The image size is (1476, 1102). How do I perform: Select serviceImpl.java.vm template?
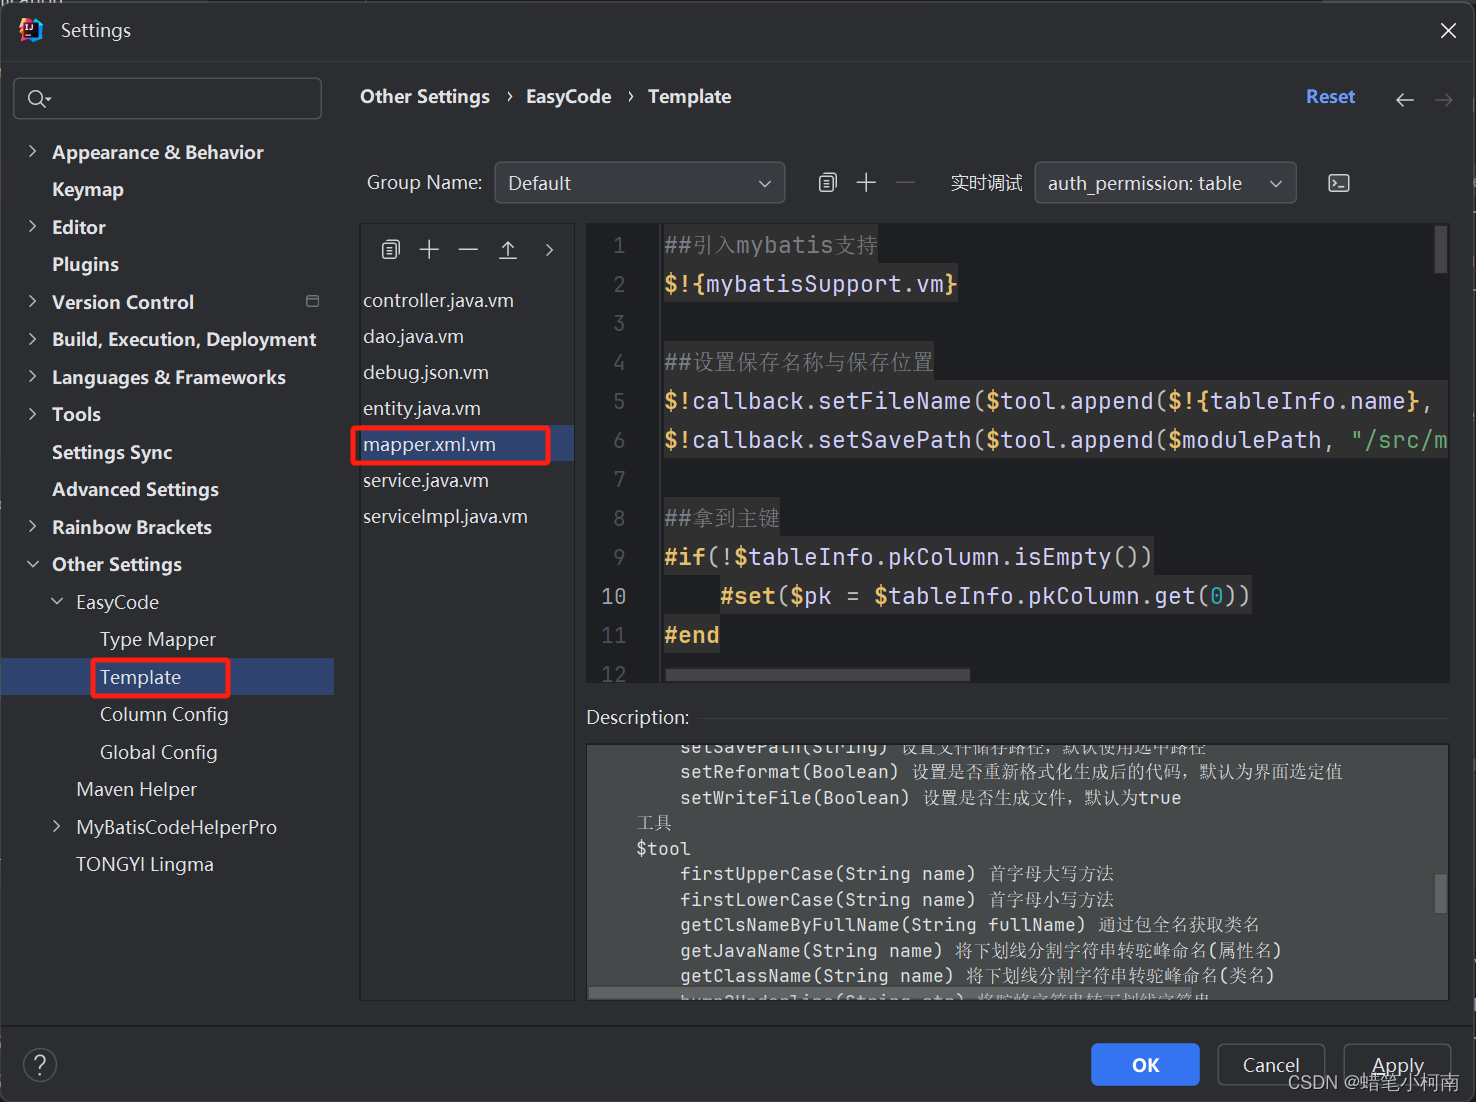445,516
